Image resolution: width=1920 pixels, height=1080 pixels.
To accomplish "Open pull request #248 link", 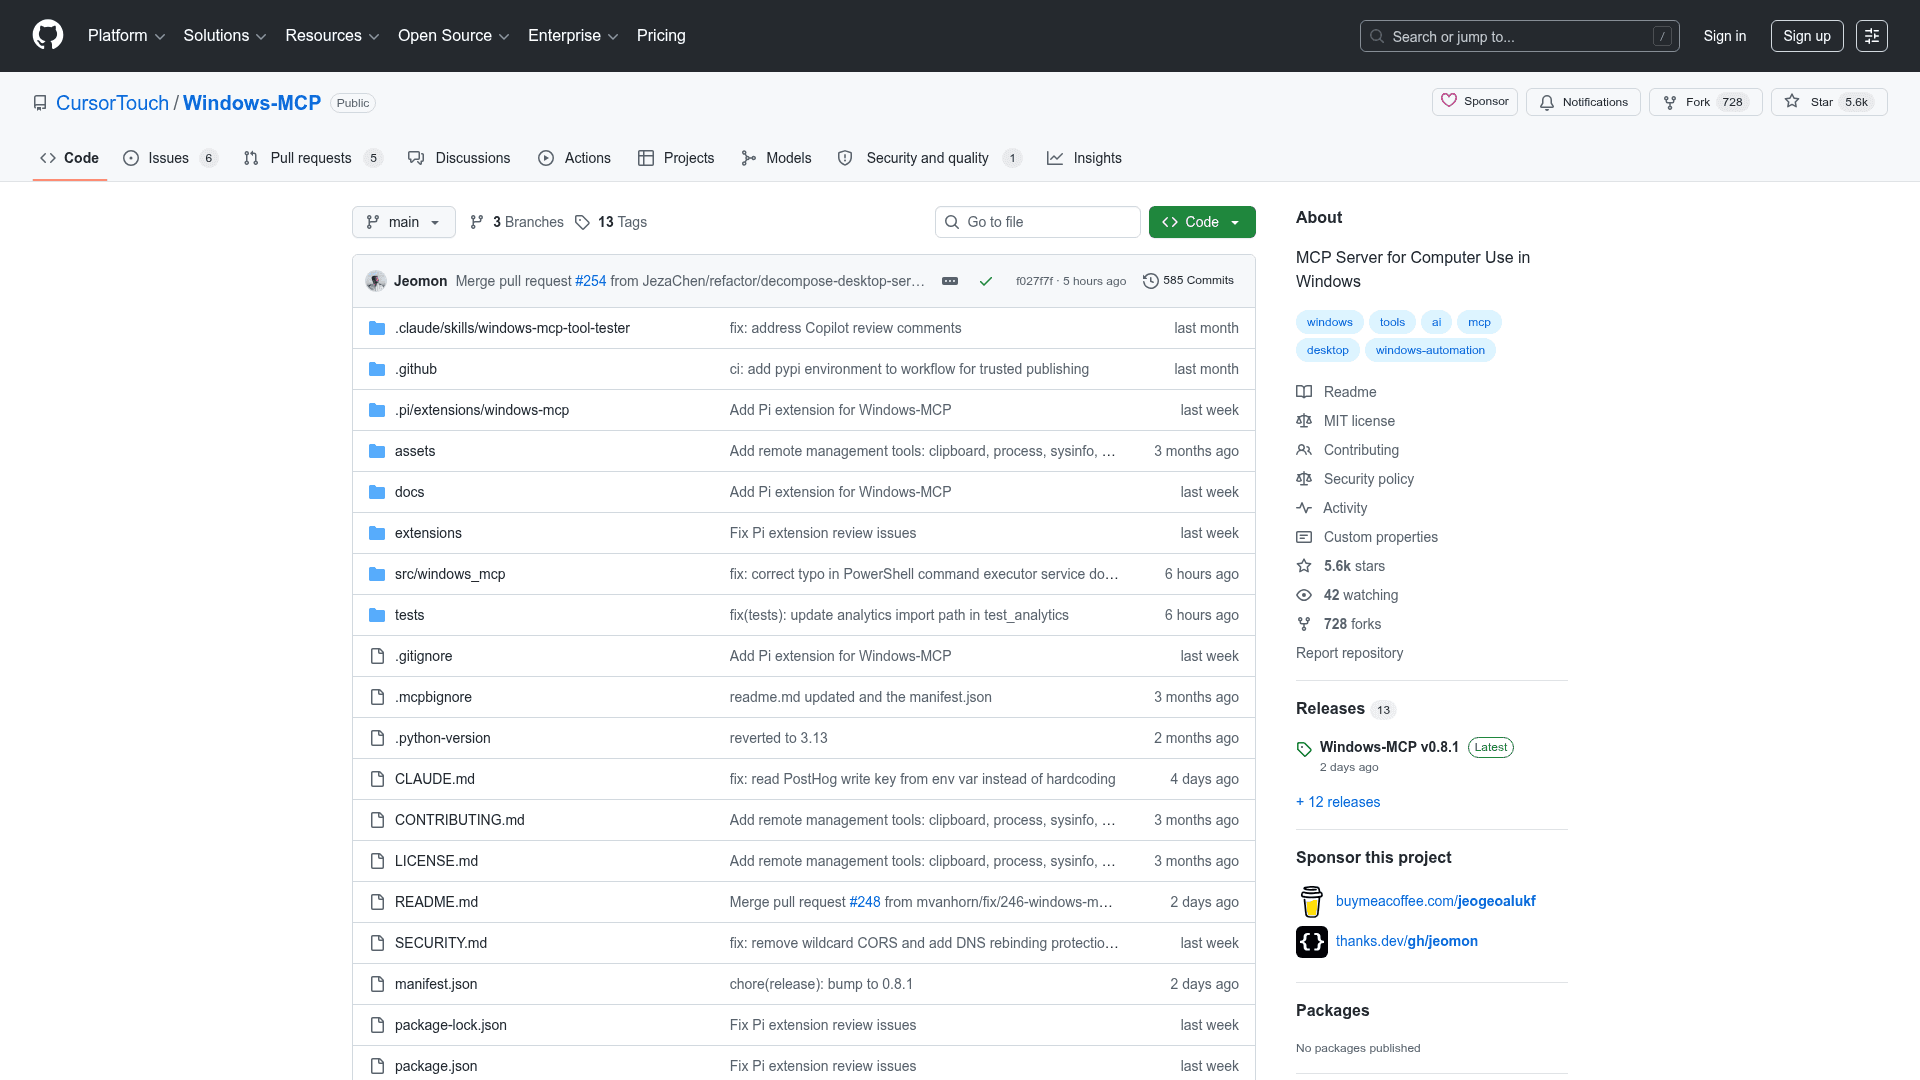I will pos(865,902).
